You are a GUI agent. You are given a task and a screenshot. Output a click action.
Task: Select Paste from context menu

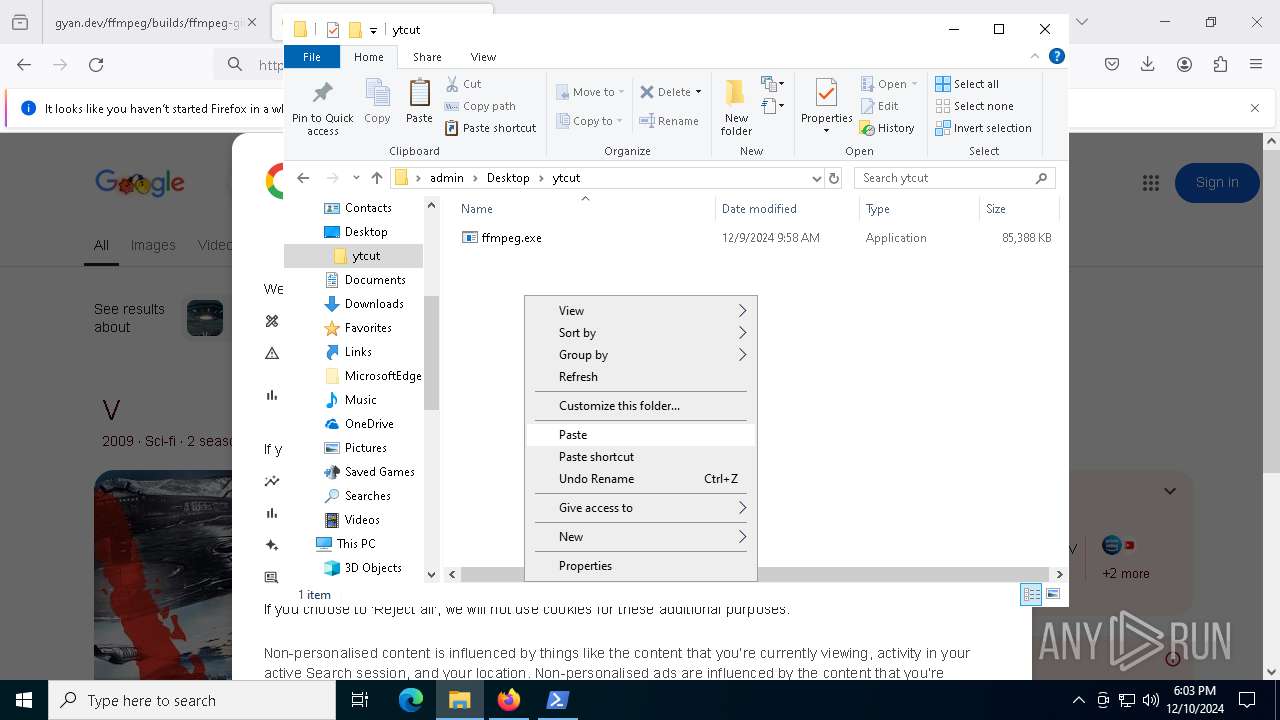(641, 435)
